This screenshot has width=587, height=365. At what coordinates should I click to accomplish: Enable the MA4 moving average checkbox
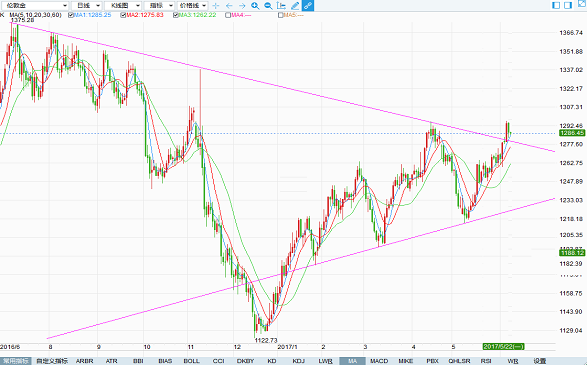(x=228, y=15)
